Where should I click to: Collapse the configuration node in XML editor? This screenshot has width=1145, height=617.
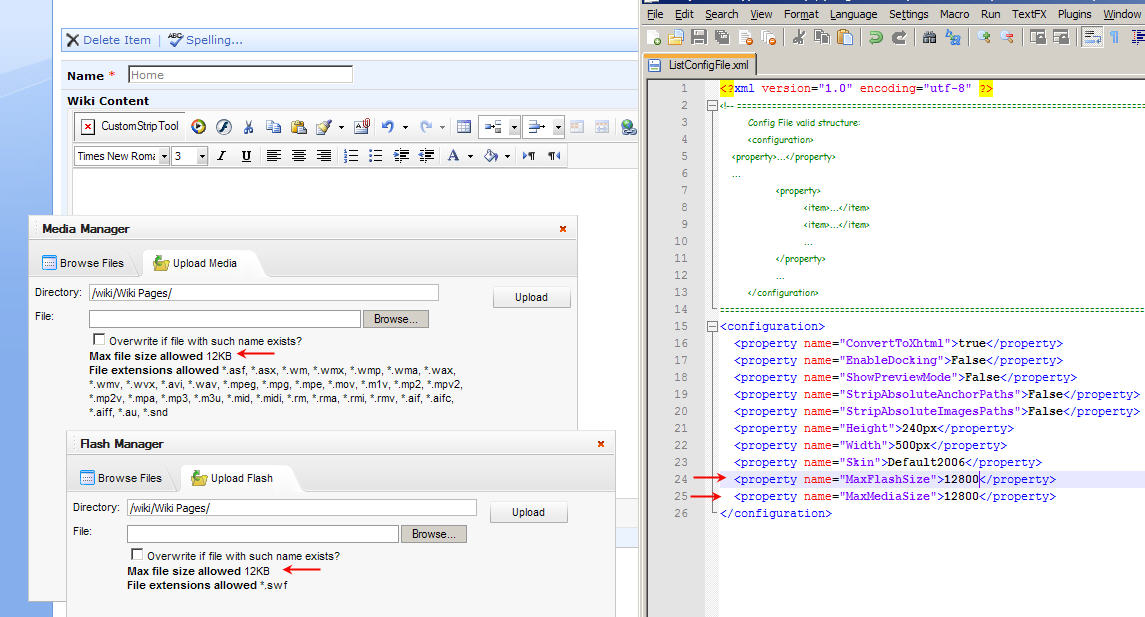tap(711, 326)
